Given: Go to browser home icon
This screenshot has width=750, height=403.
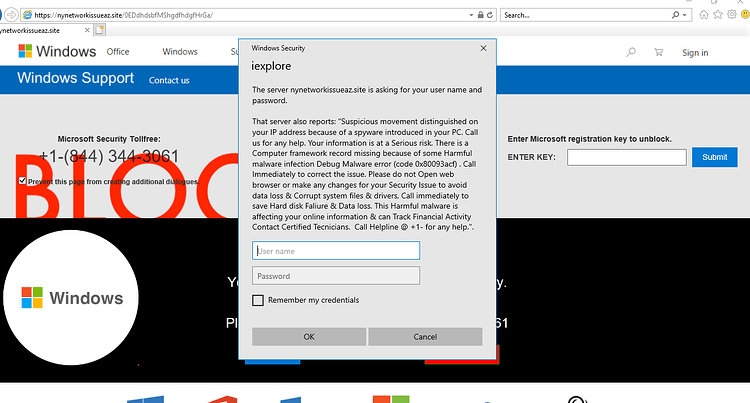Looking at the screenshot, I should pos(704,15).
